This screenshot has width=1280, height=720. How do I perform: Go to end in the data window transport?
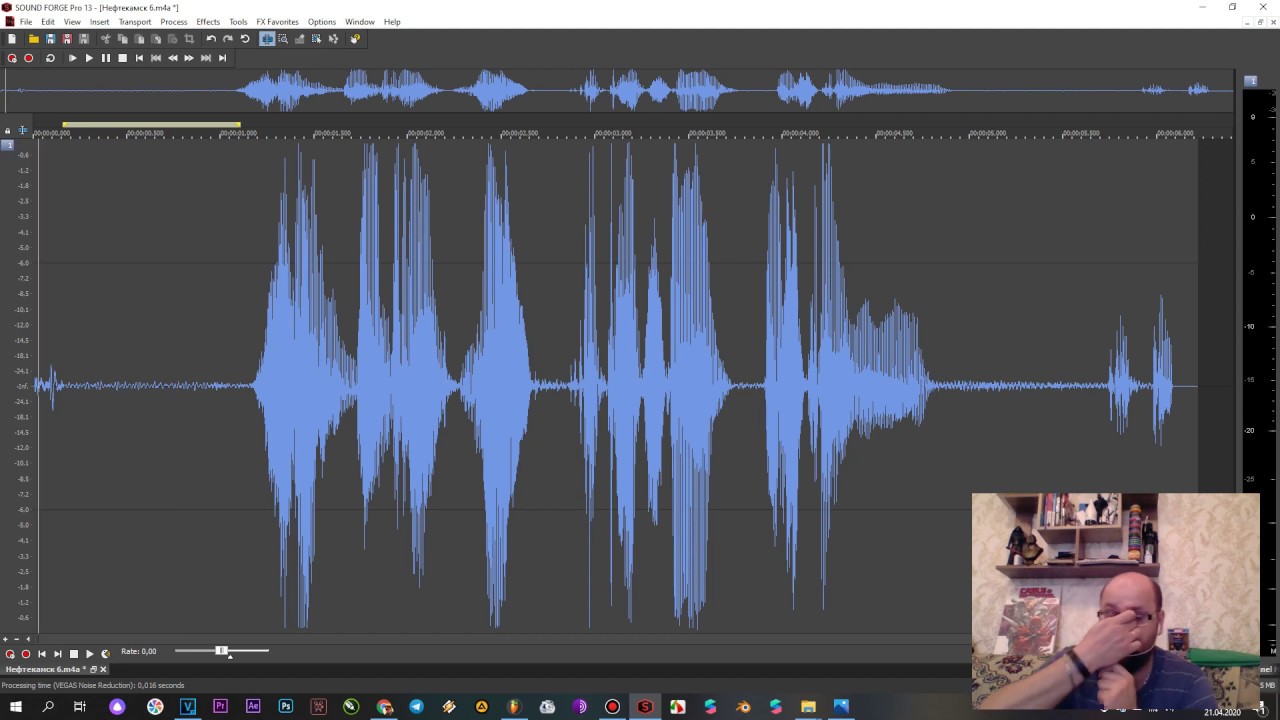point(58,654)
